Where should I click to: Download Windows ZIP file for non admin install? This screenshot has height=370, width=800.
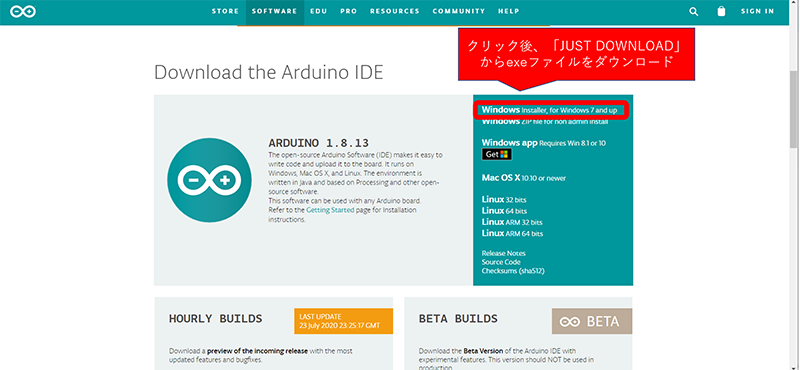(x=545, y=121)
